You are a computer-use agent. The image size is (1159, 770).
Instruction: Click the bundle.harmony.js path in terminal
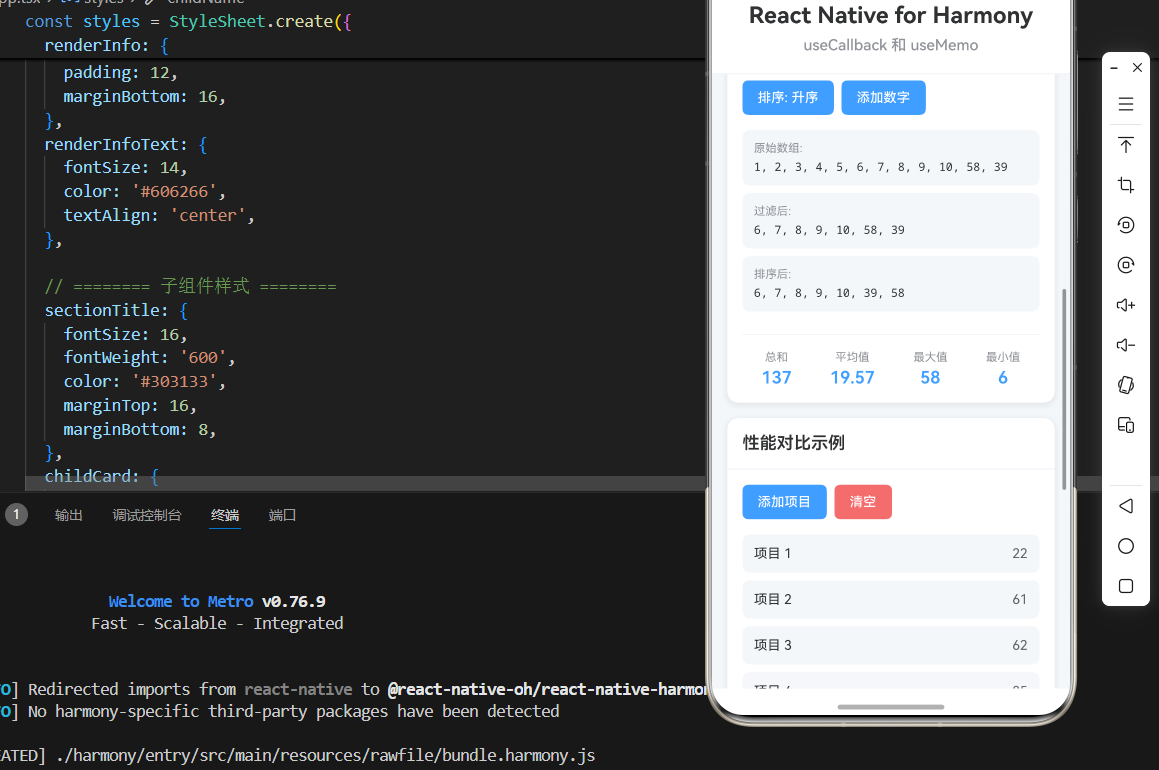coord(325,755)
